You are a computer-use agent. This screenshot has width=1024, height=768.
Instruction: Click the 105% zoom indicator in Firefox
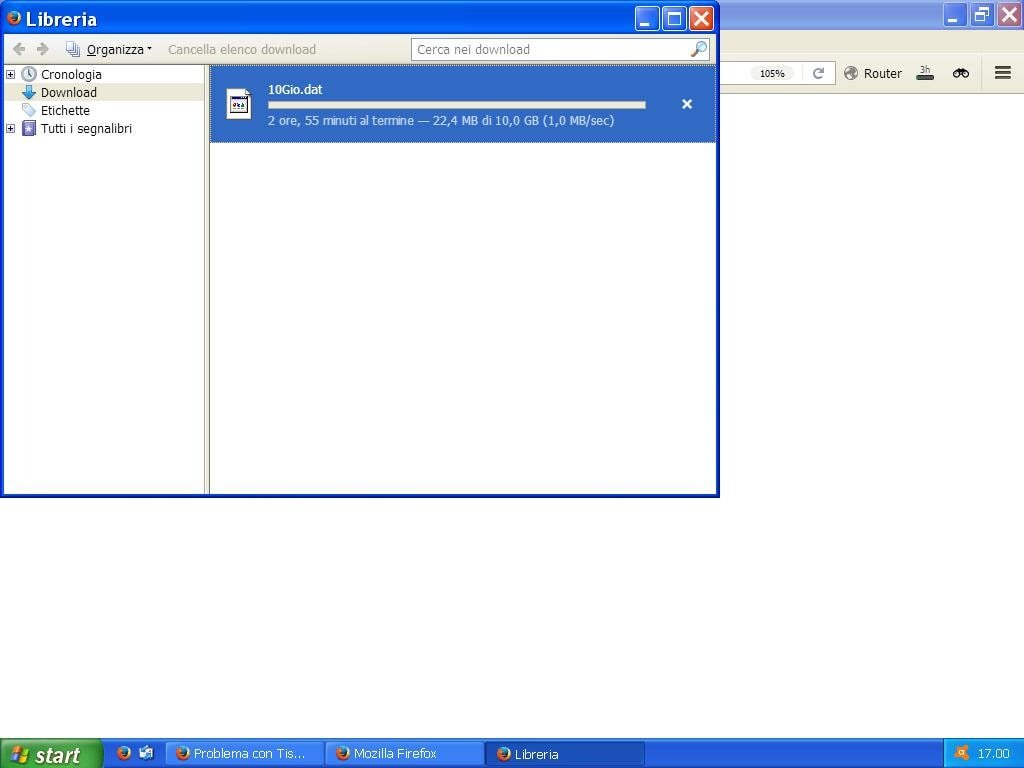[x=772, y=73]
